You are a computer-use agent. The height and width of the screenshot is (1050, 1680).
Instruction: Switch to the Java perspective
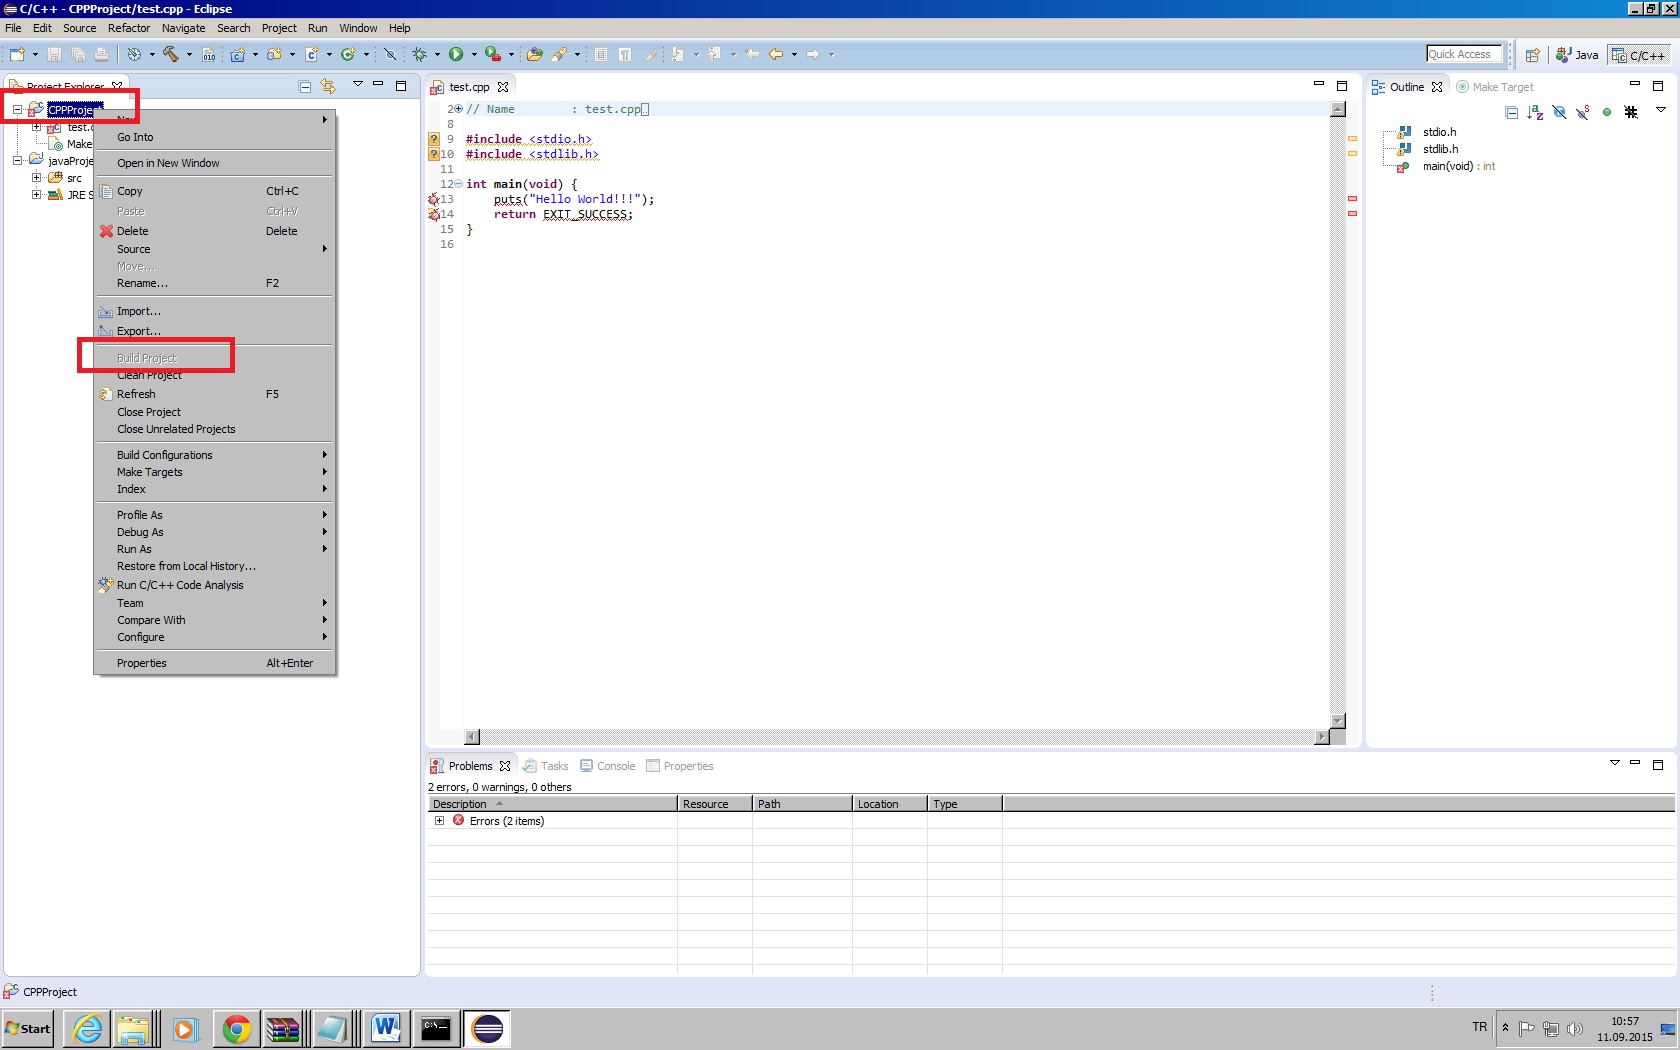1578,55
